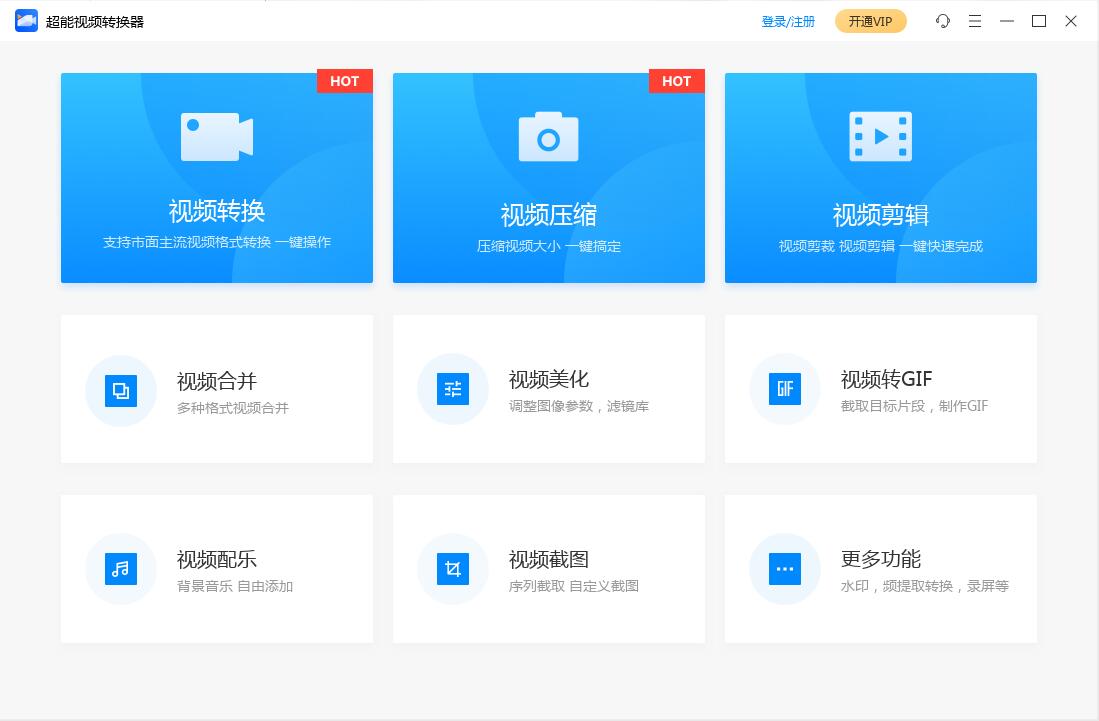1099x721 pixels.
Task: Click the 超能视频转换器 window title text
Action: pyautogui.click(x=95, y=22)
